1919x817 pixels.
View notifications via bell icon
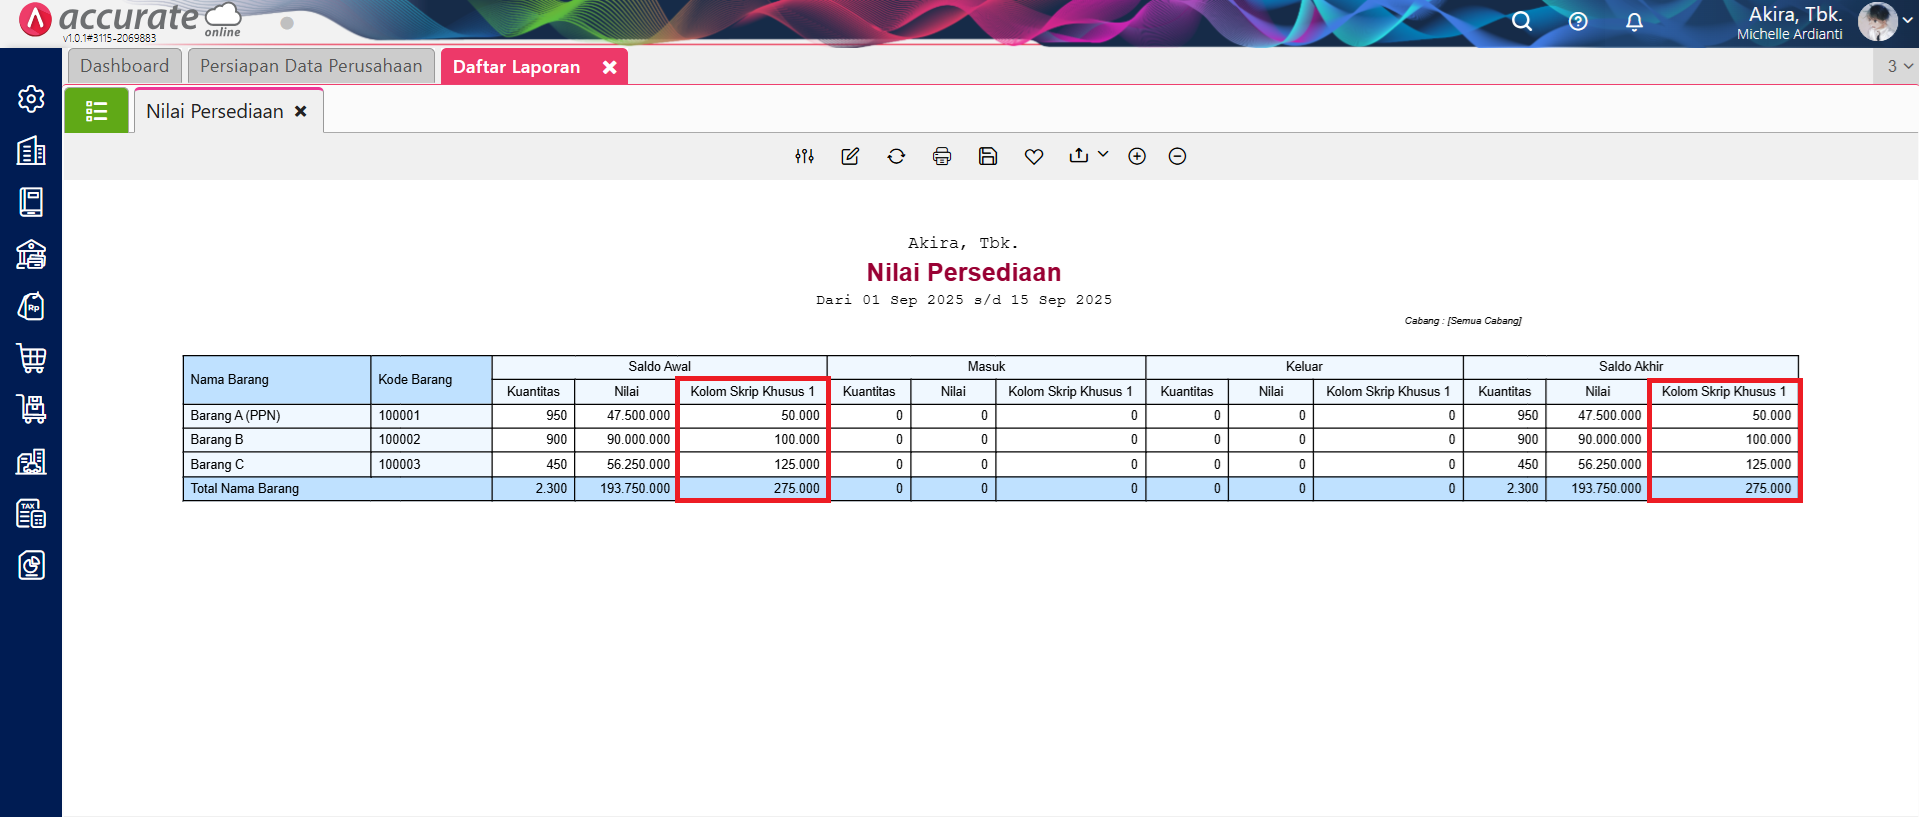point(1634,21)
